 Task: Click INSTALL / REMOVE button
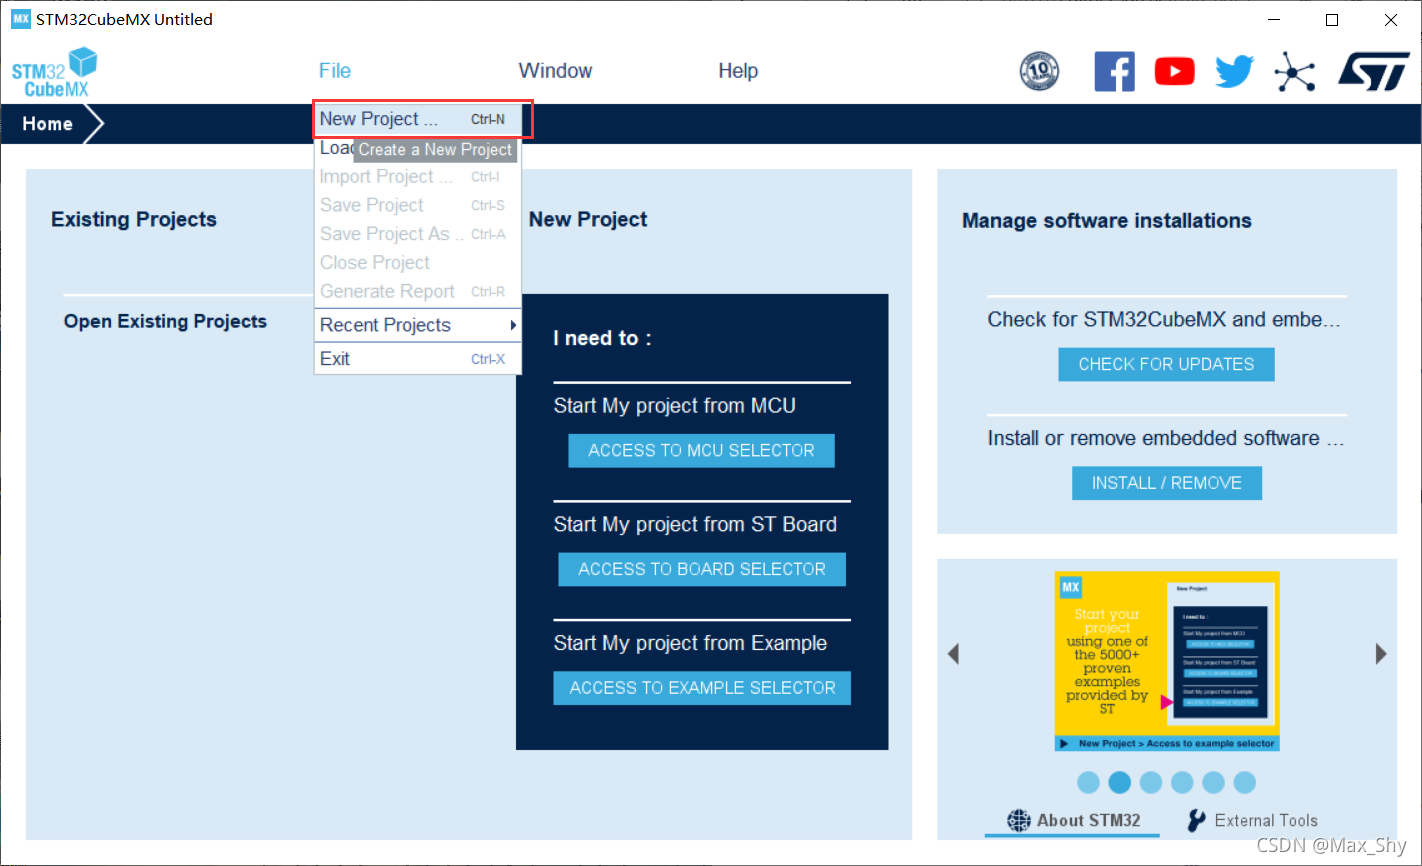(1167, 483)
